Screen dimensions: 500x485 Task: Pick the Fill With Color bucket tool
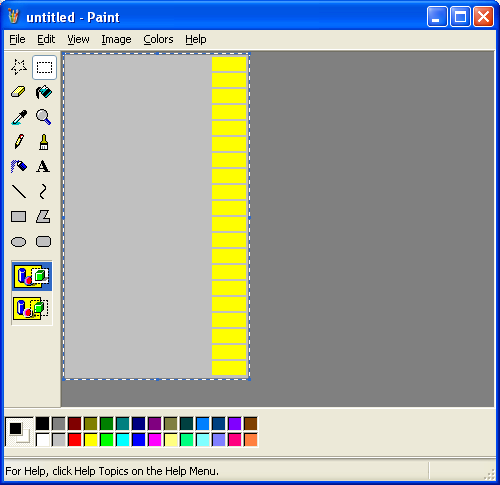click(44, 92)
